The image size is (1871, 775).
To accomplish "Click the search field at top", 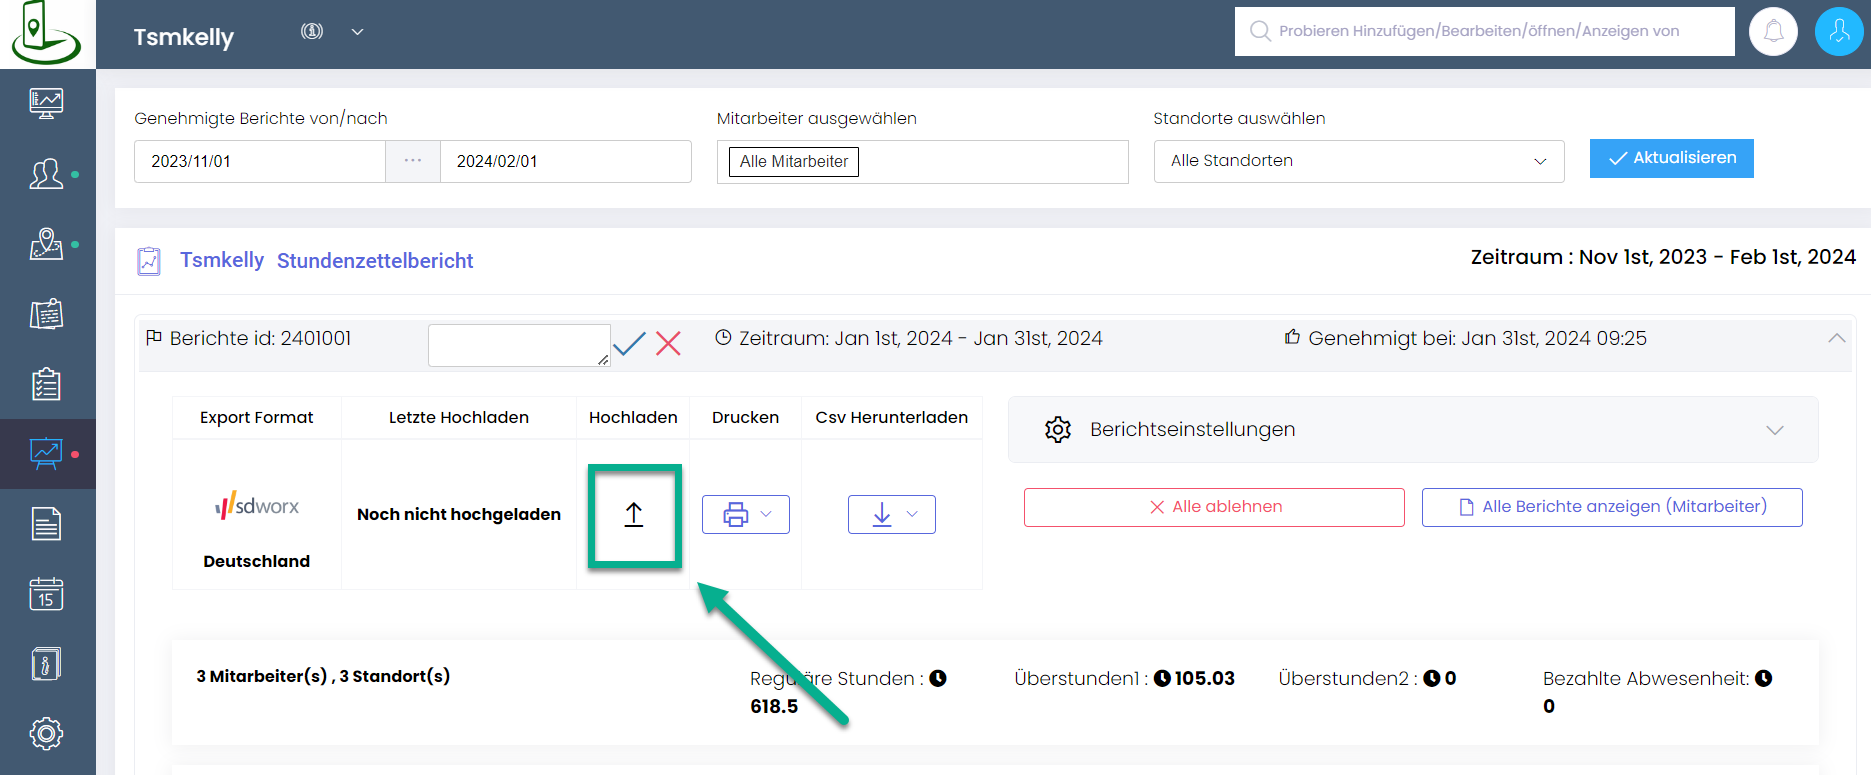I will [x=1484, y=31].
